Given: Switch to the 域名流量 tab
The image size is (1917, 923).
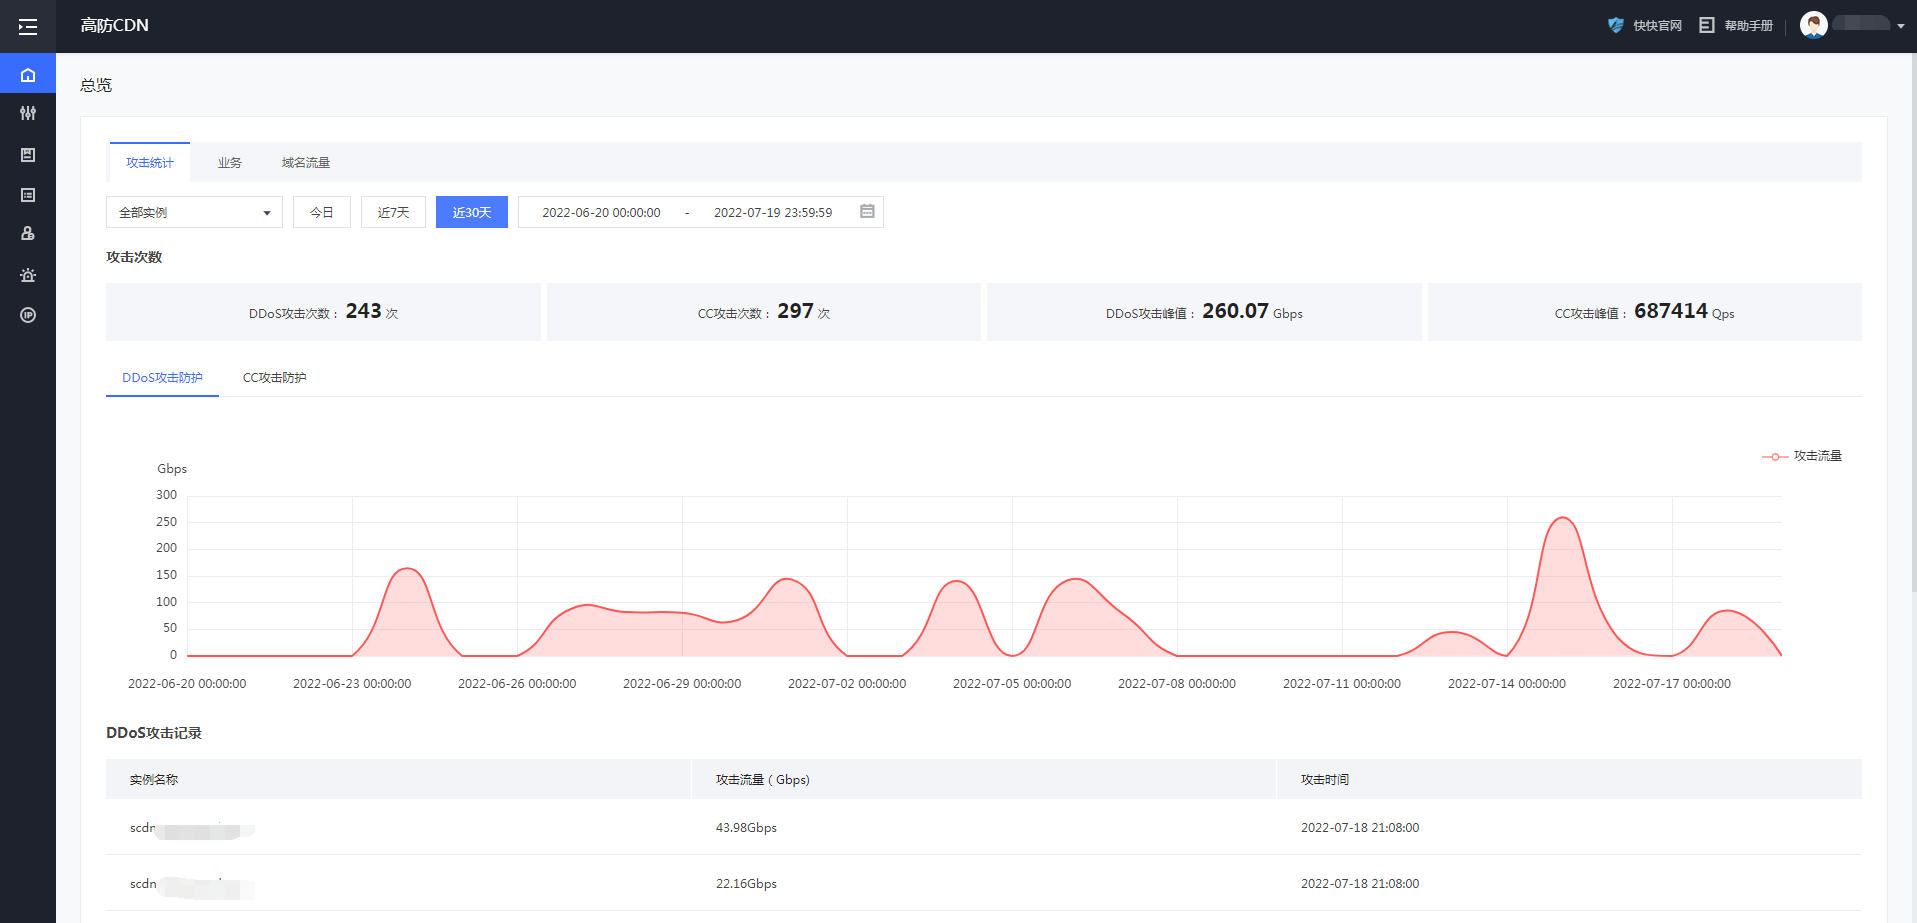Looking at the screenshot, I should (305, 163).
